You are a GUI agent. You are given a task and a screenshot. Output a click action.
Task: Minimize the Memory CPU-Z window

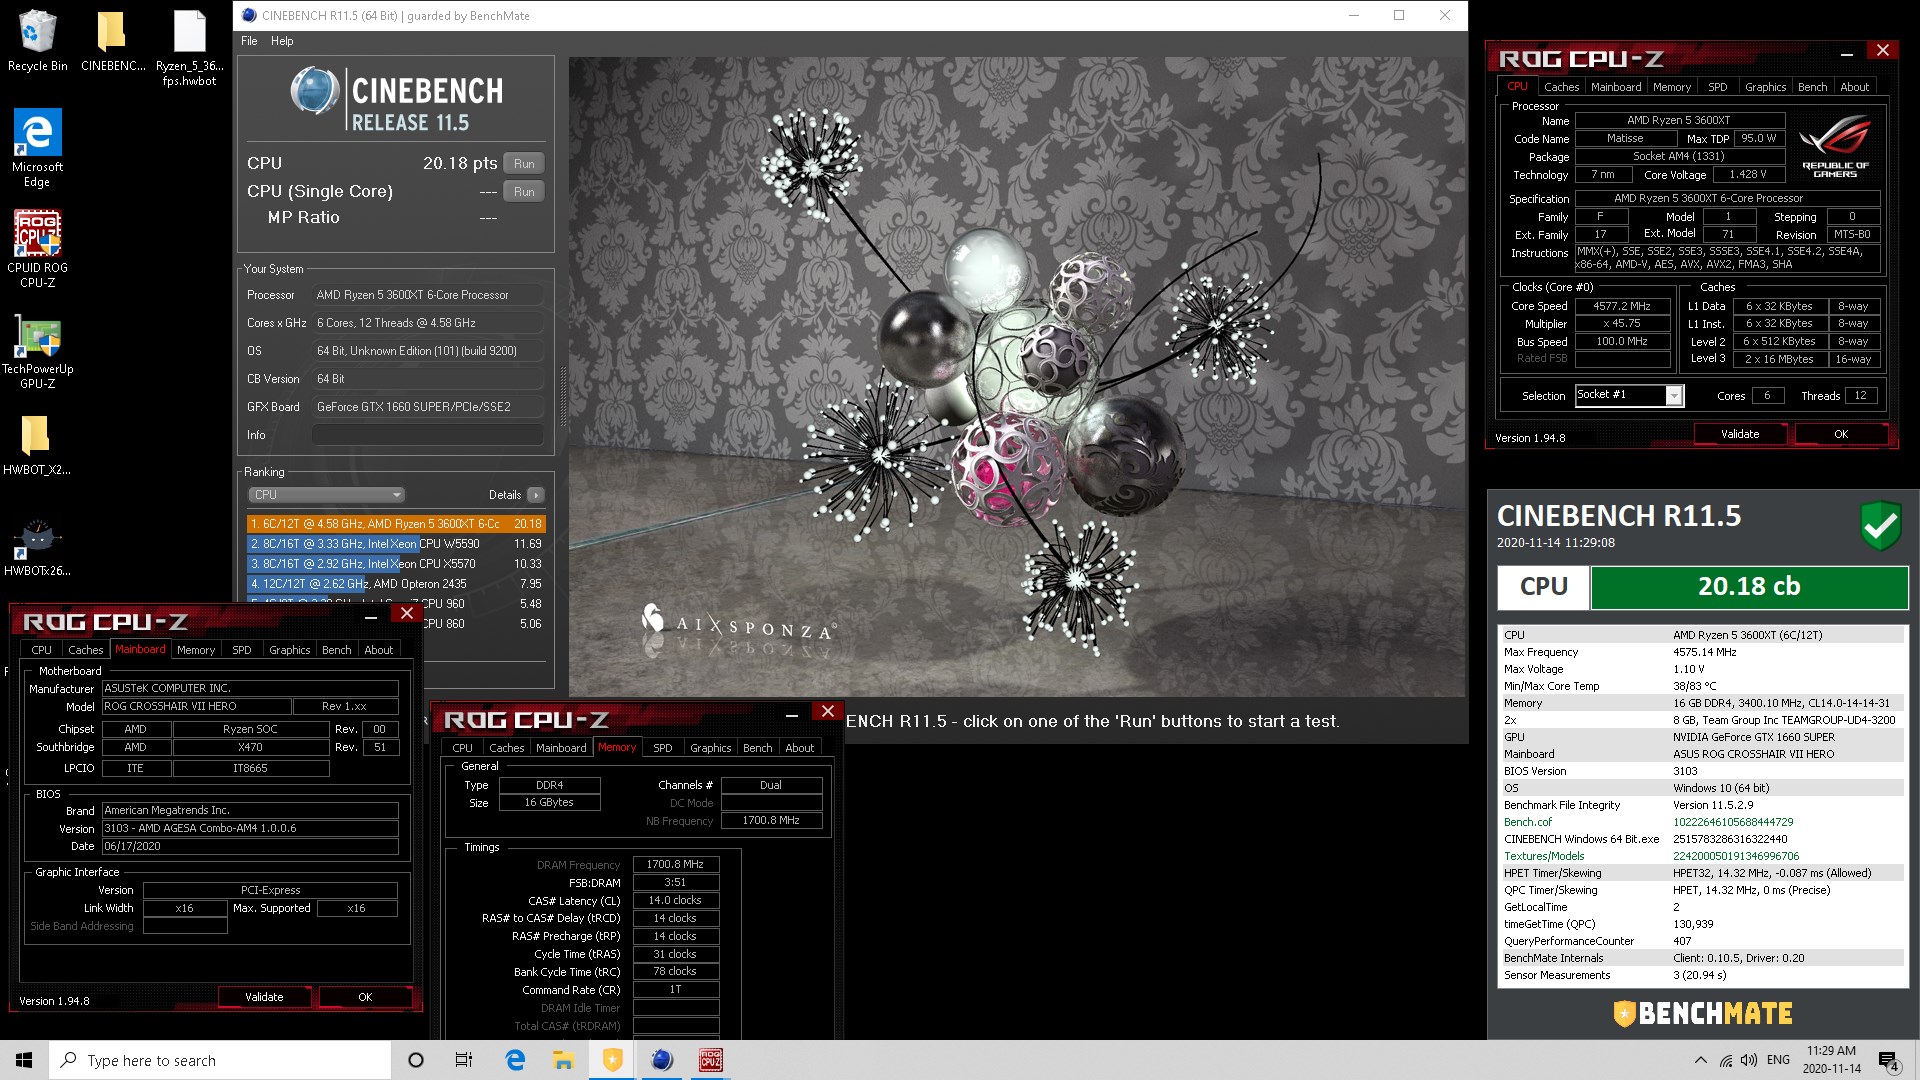[791, 714]
